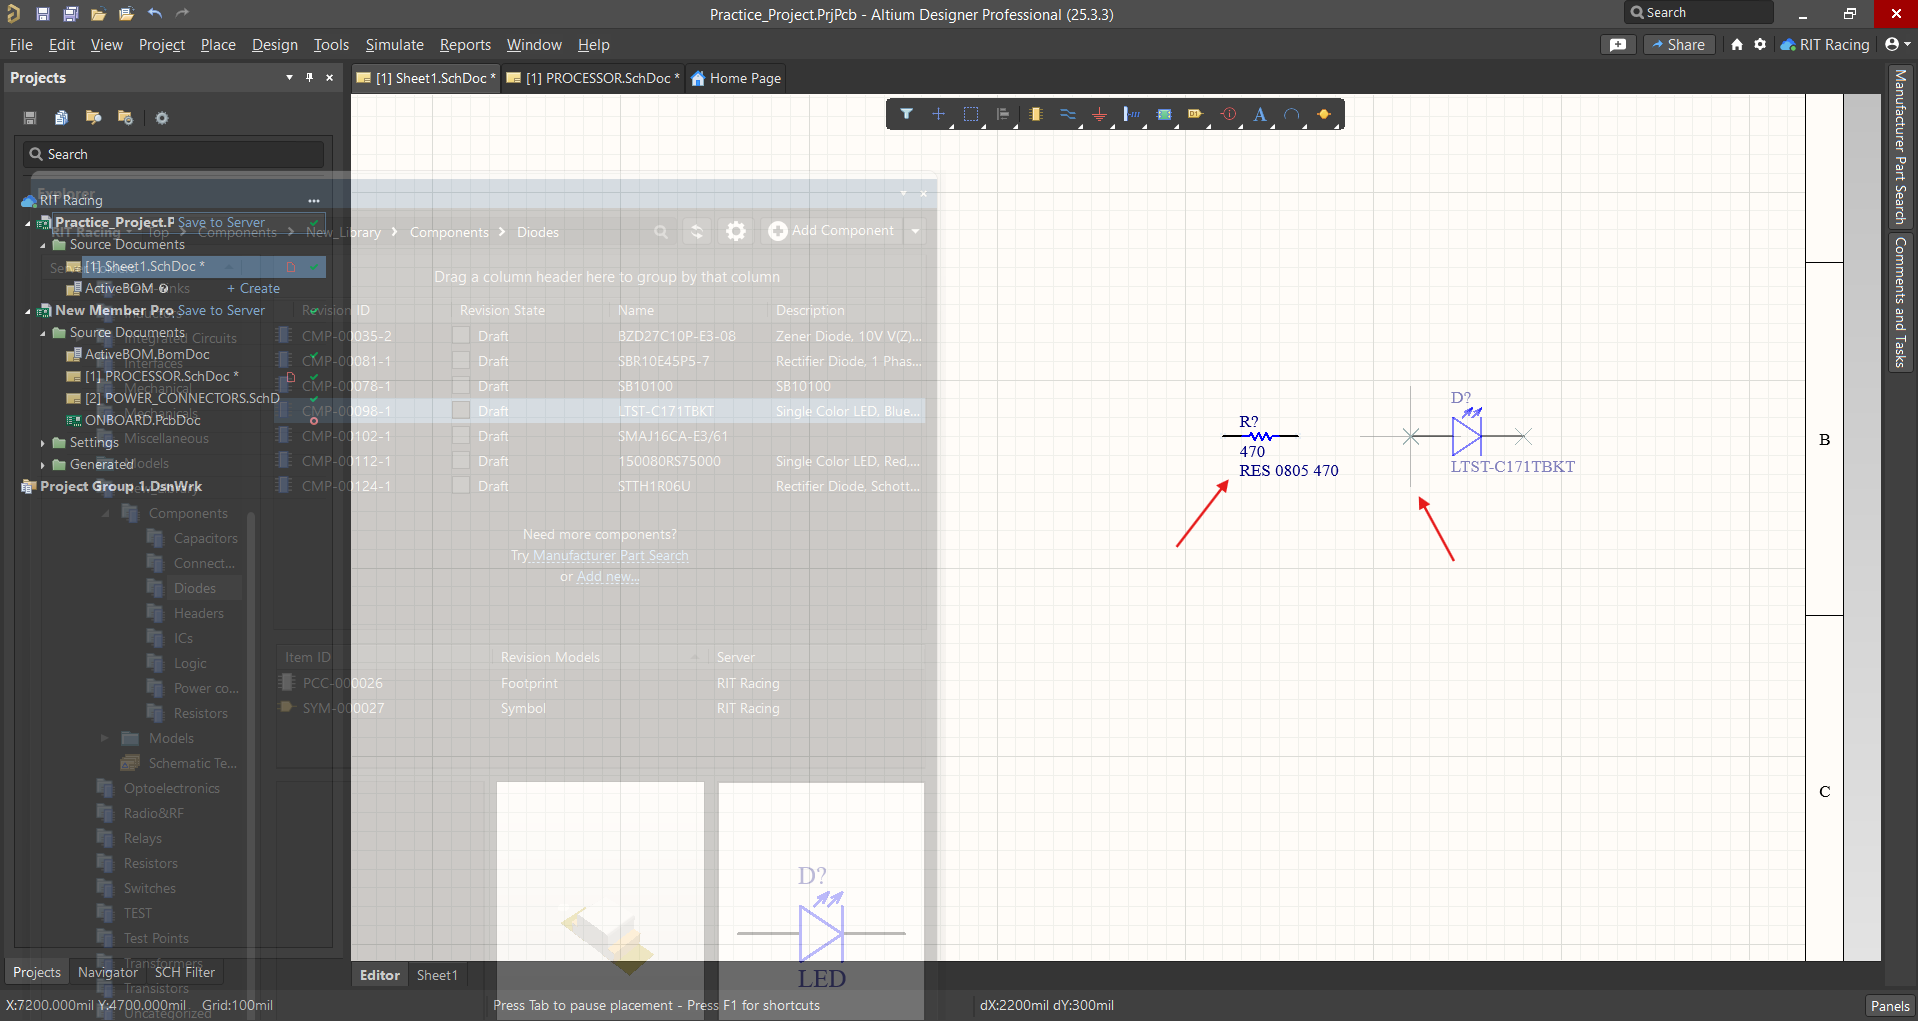Expand the Generated folder
Viewport: 1918px width, 1021px height.
(43, 465)
